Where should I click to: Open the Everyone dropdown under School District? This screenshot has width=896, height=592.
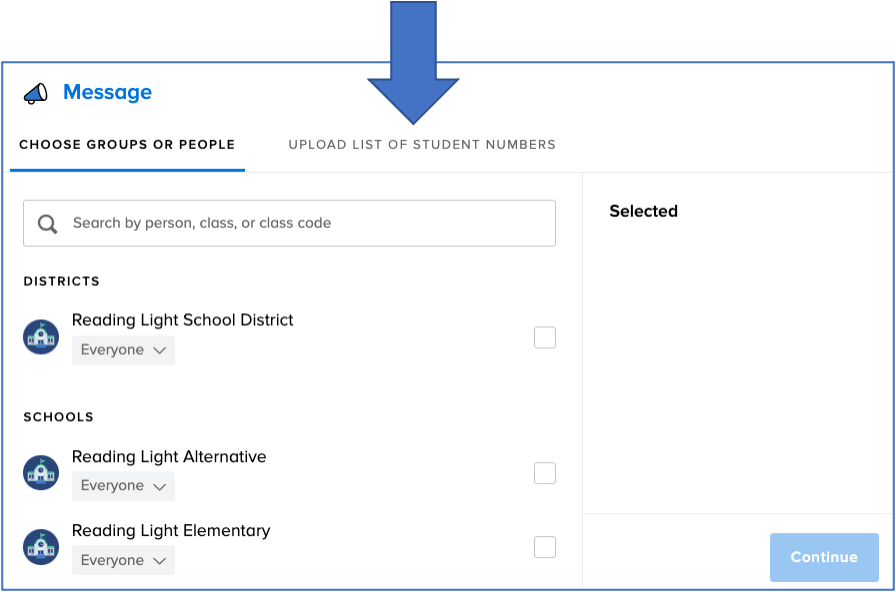tap(123, 350)
